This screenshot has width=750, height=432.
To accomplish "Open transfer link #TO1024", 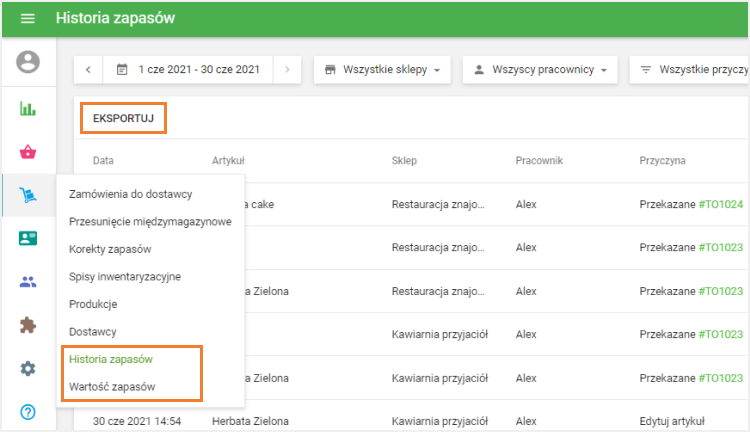I will coord(721,204).
